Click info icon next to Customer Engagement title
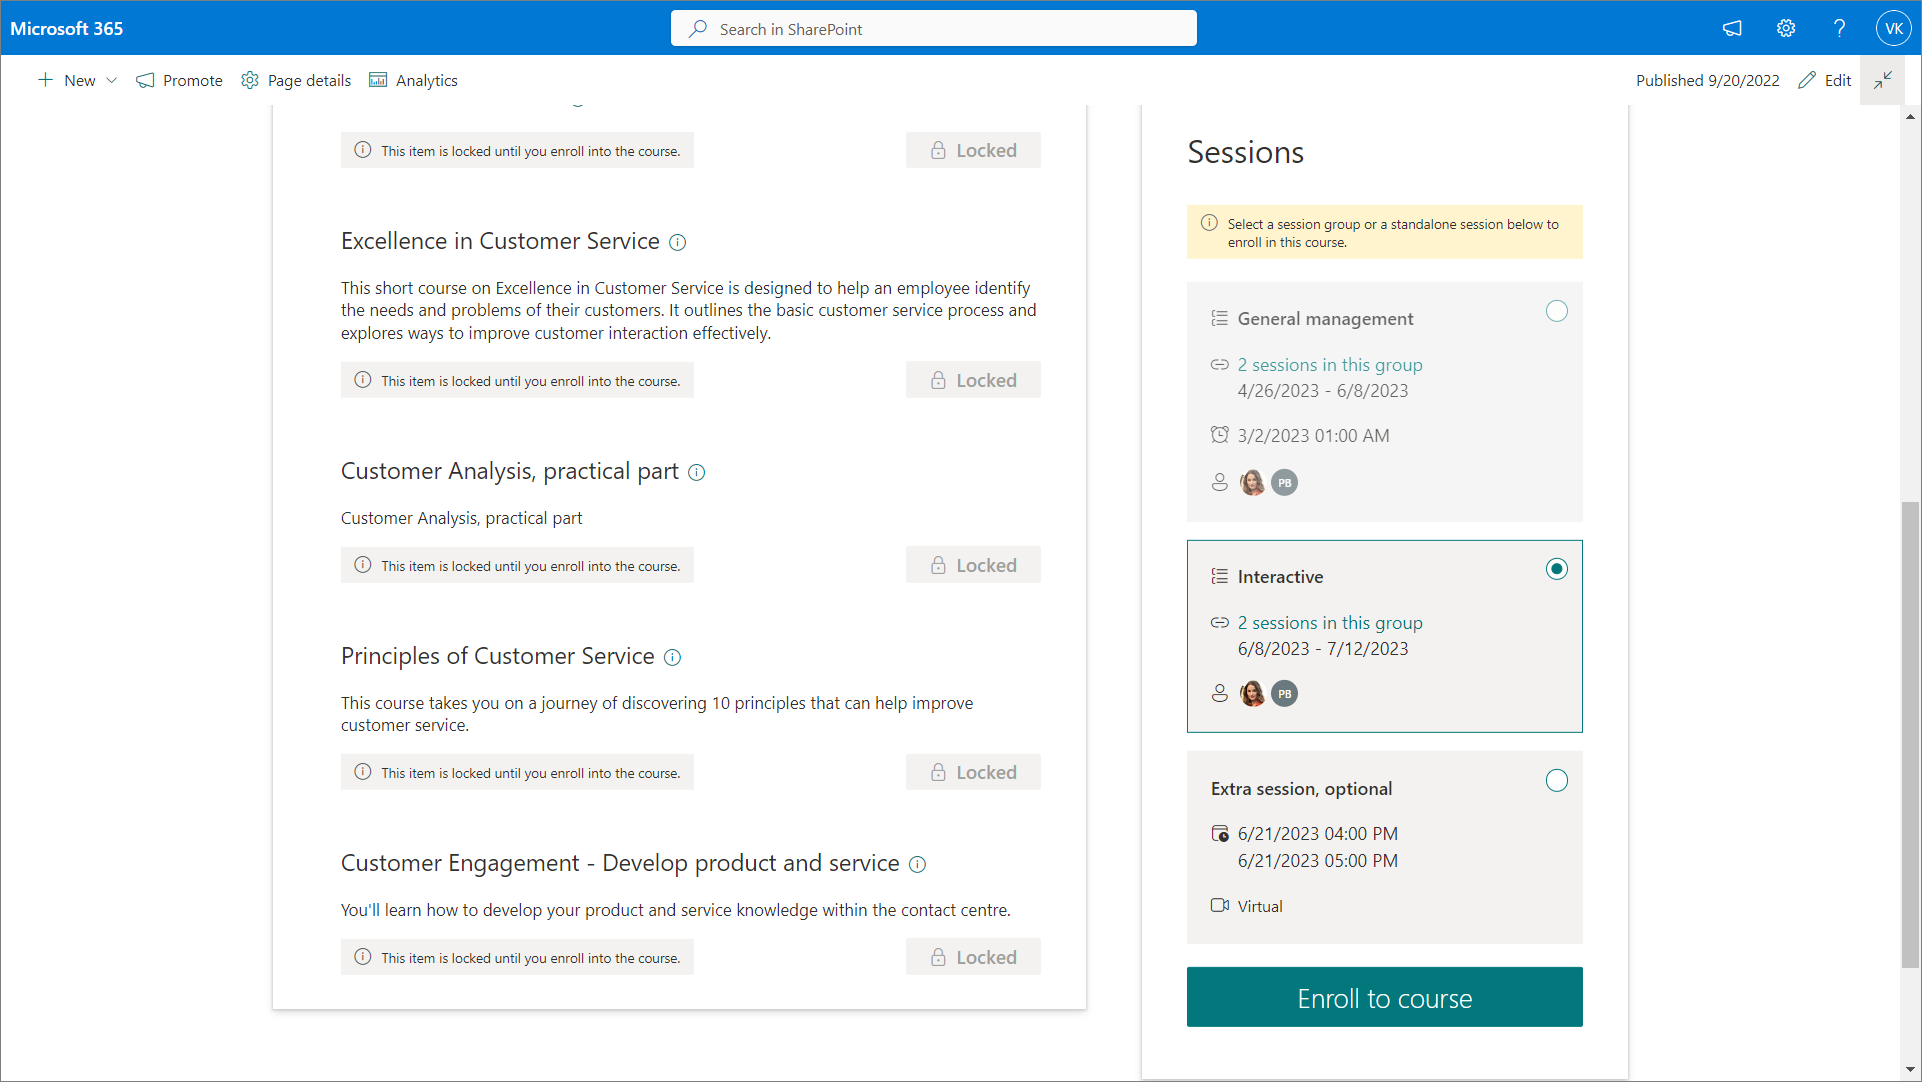 [x=917, y=864]
